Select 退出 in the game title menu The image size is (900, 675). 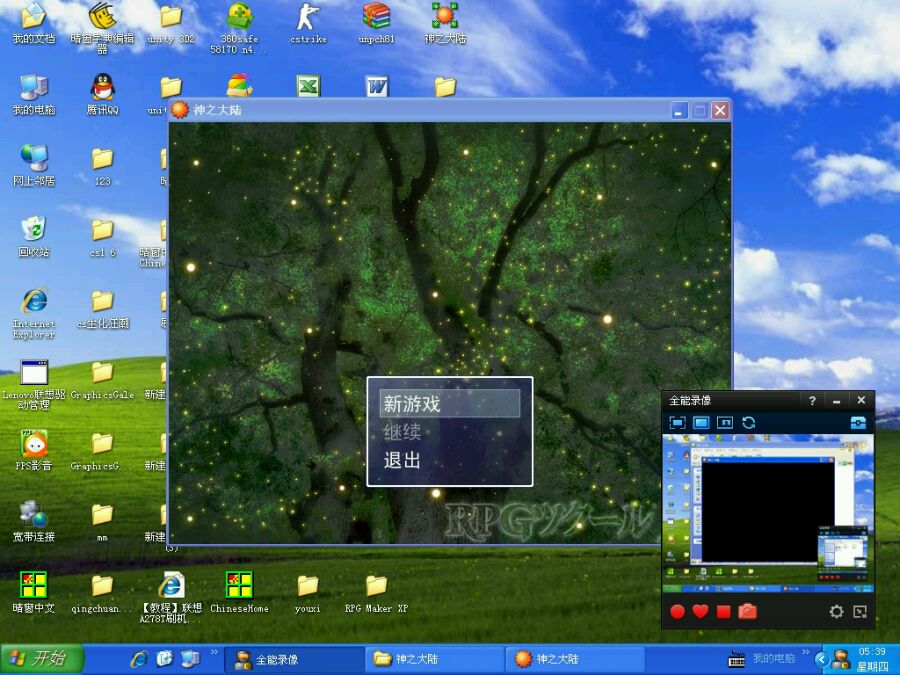(402, 460)
